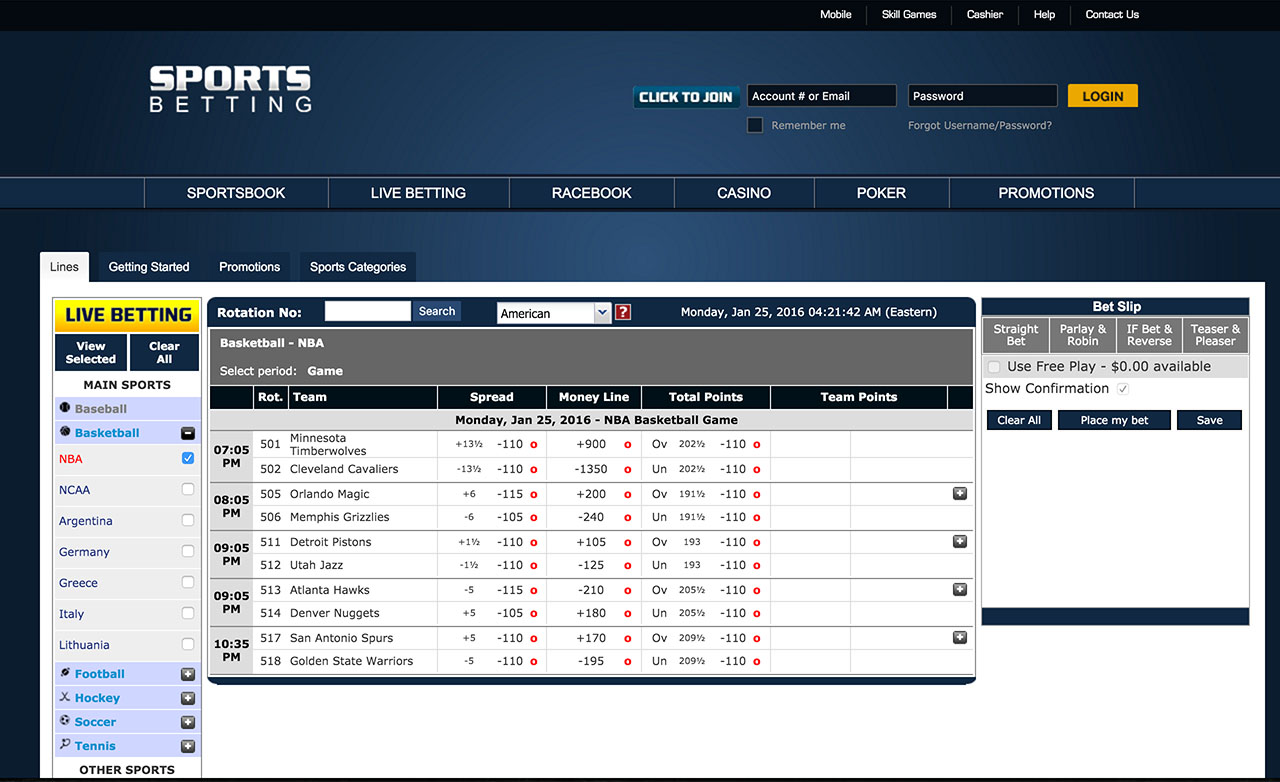Select Denver Nuggets +180 money line radio
The height and width of the screenshot is (782, 1280).
click(x=628, y=614)
